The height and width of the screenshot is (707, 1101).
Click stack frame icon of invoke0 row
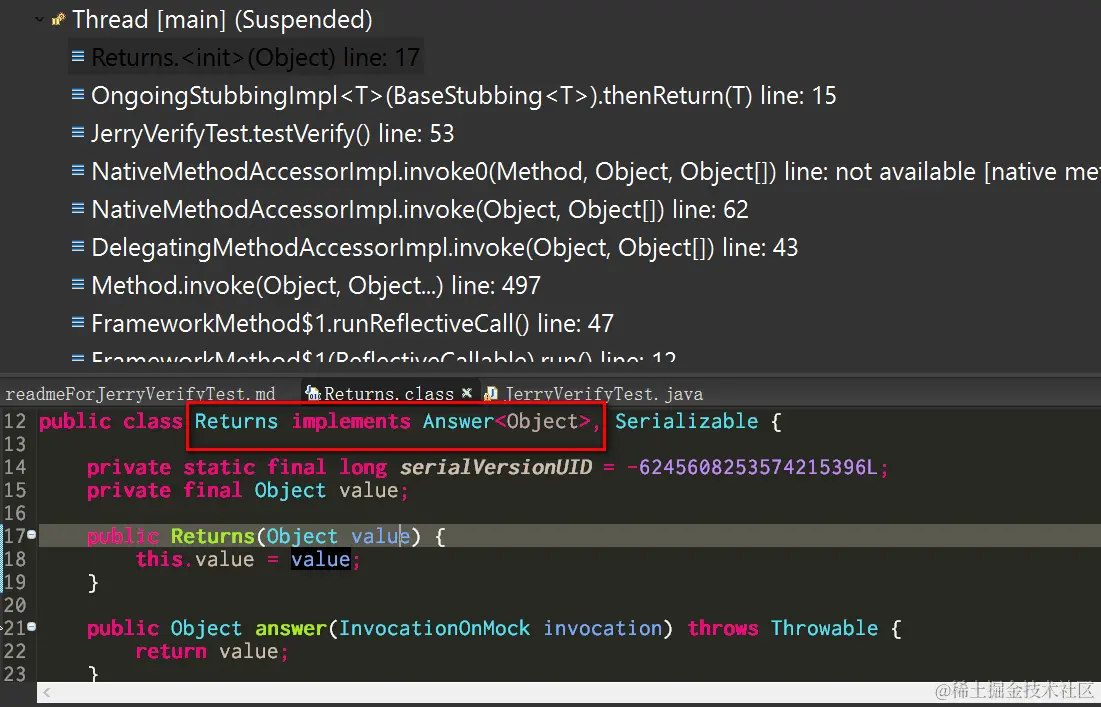78,170
